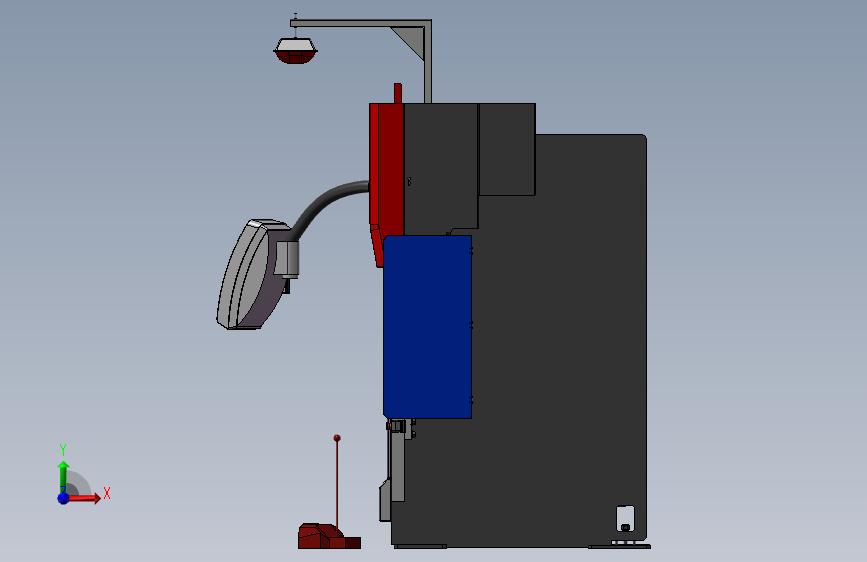Select the large dark gray side frame

point(558,343)
